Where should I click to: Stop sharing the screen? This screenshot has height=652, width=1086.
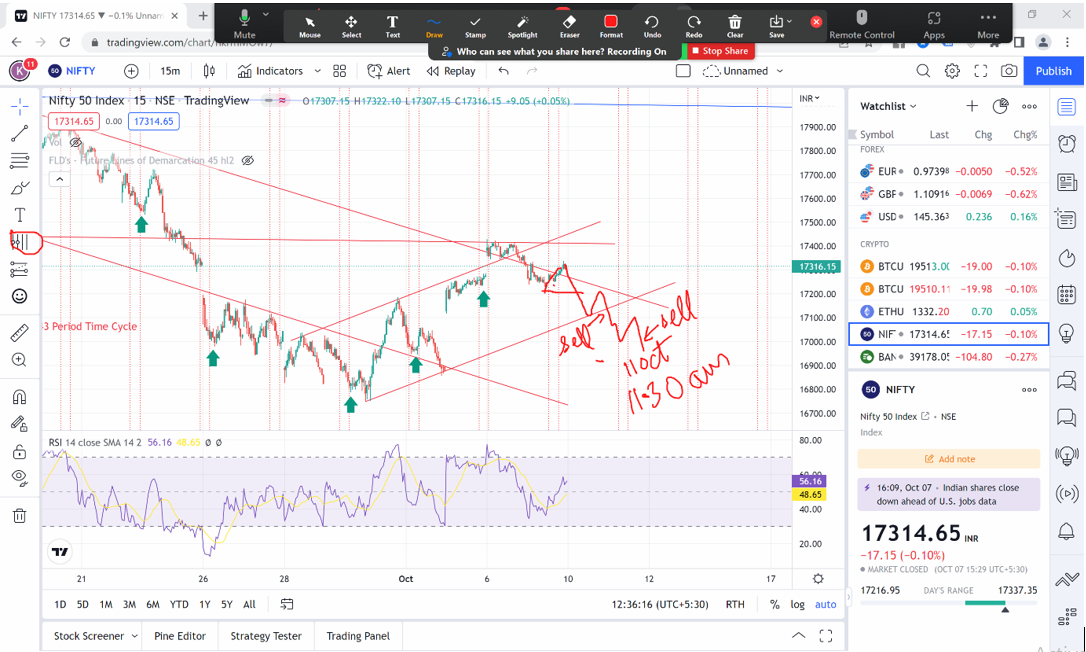pyautogui.click(x=719, y=51)
